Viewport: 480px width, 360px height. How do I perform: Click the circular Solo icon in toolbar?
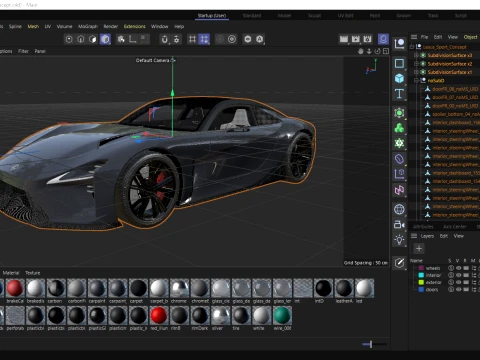tap(232, 39)
